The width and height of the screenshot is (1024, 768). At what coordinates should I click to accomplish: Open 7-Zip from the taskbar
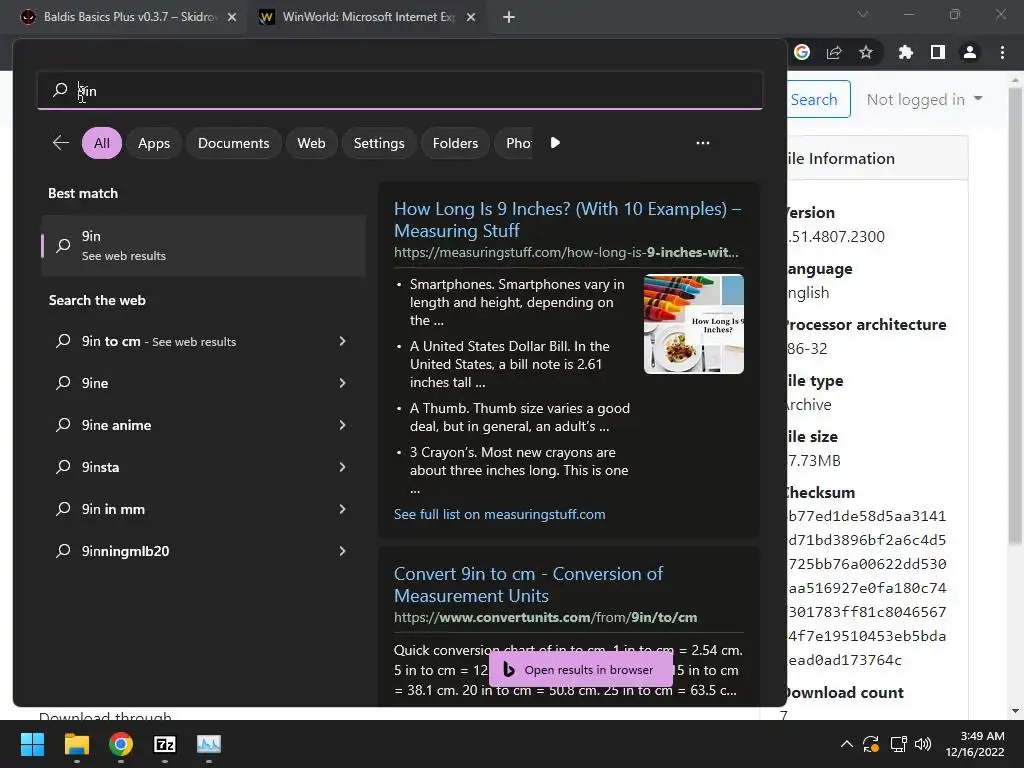165,744
